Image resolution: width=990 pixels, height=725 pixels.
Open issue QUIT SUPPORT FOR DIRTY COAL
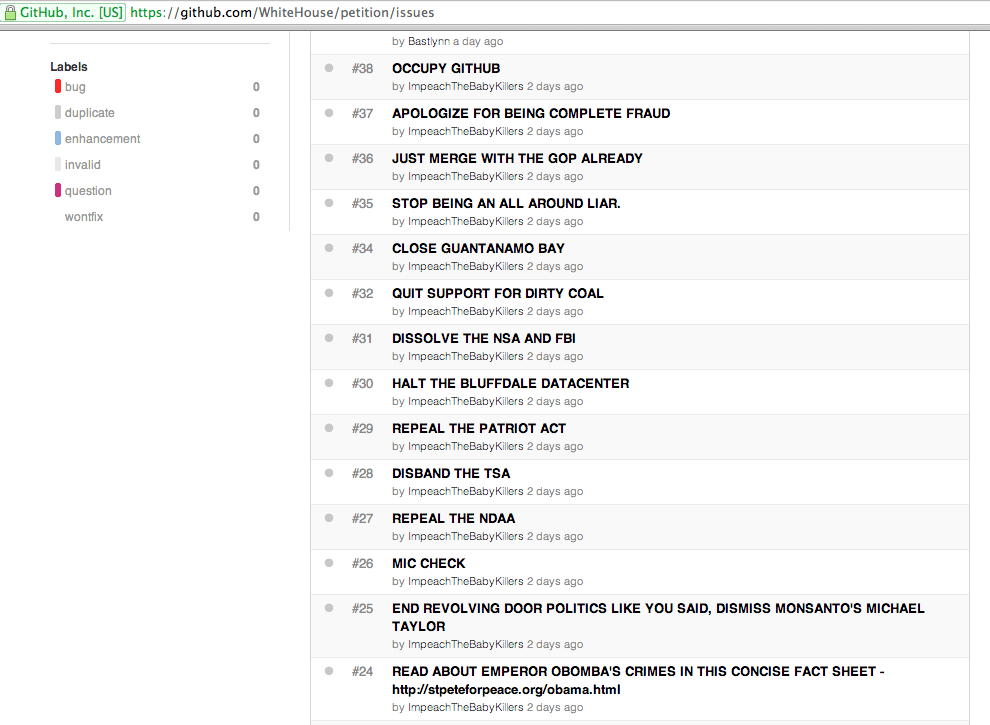coord(498,294)
